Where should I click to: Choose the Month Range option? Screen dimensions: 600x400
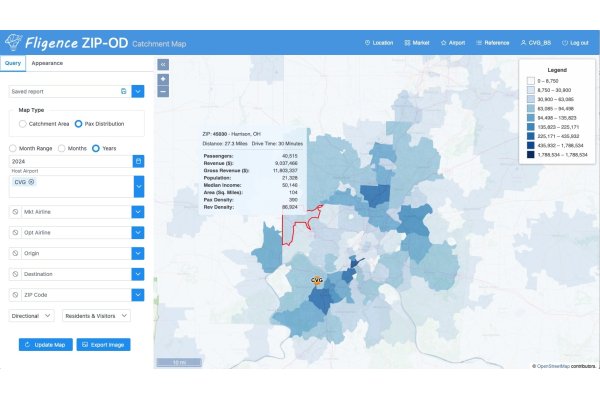(13, 148)
